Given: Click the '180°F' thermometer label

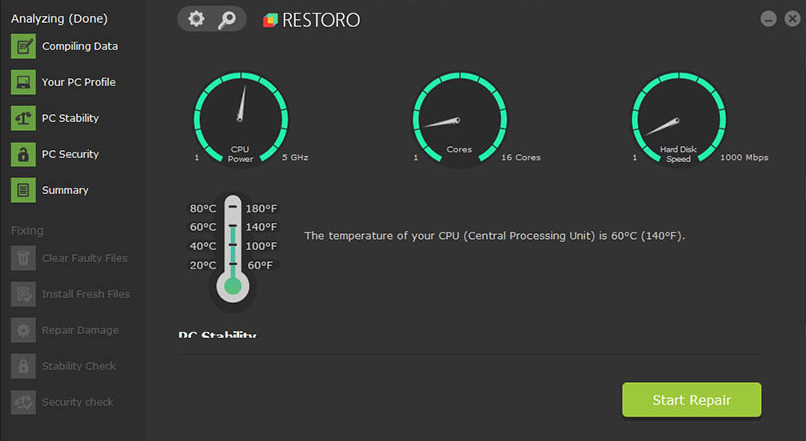Looking at the screenshot, I should (x=261, y=208).
